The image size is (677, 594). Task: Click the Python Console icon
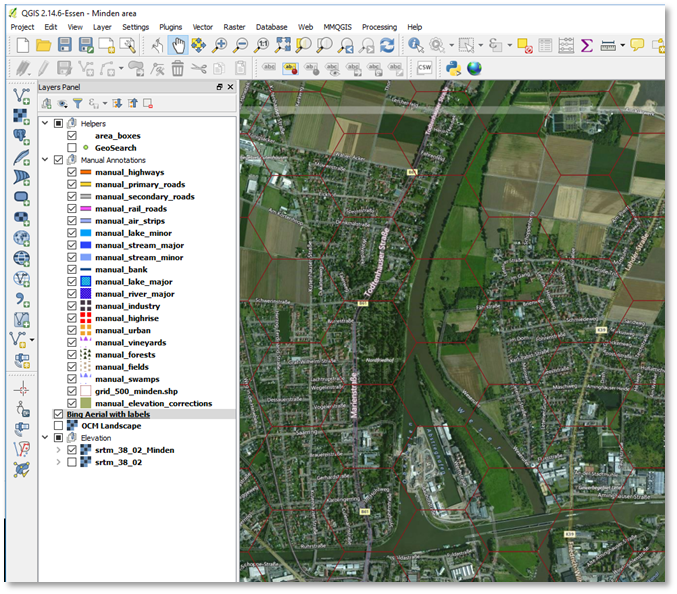(452, 68)
